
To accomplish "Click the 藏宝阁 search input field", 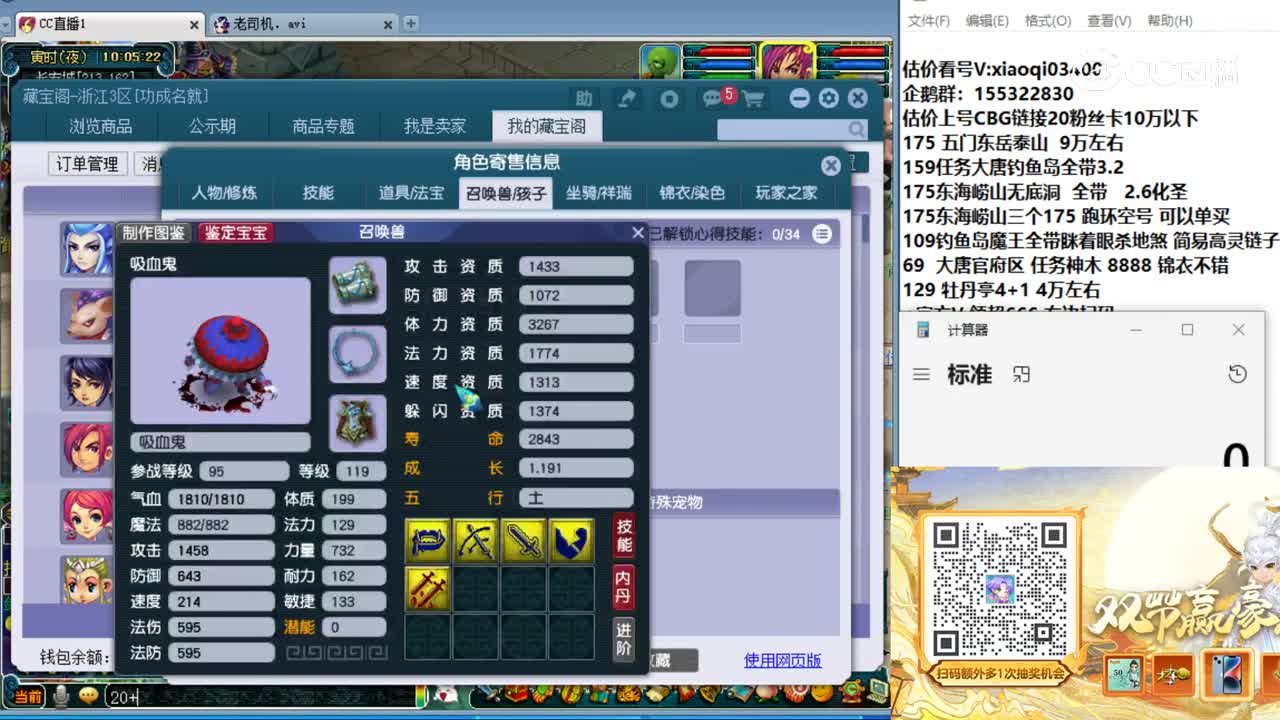I will pyautogui.click(x=782, y=130).
